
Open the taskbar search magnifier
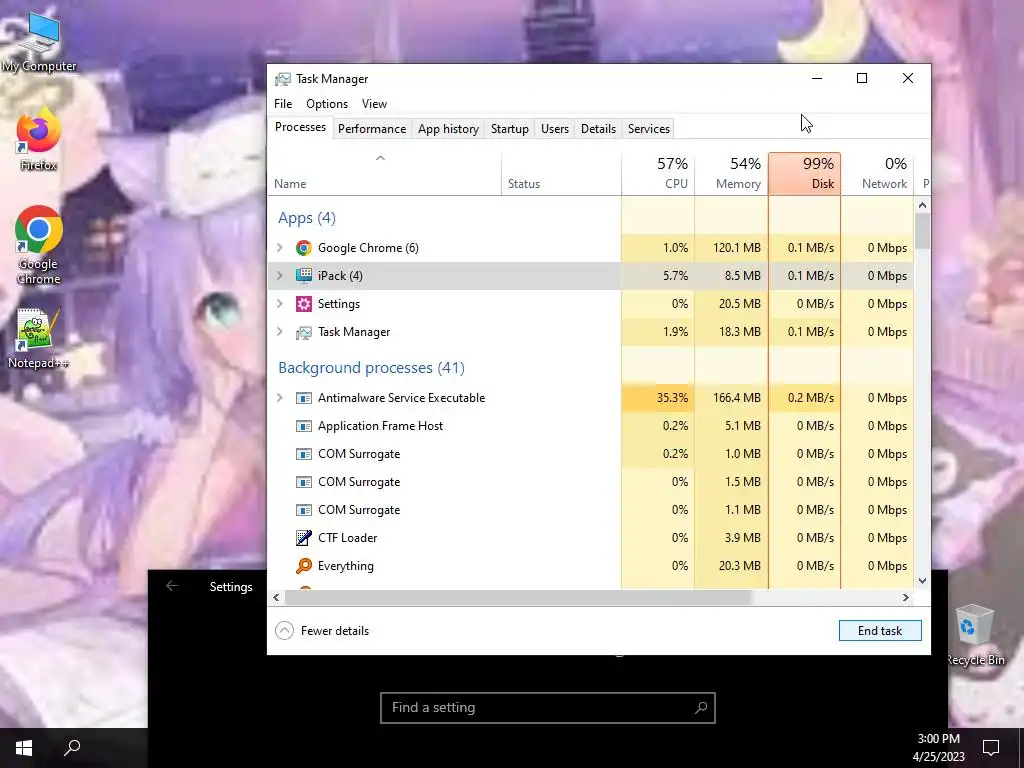tap(72, 748)
